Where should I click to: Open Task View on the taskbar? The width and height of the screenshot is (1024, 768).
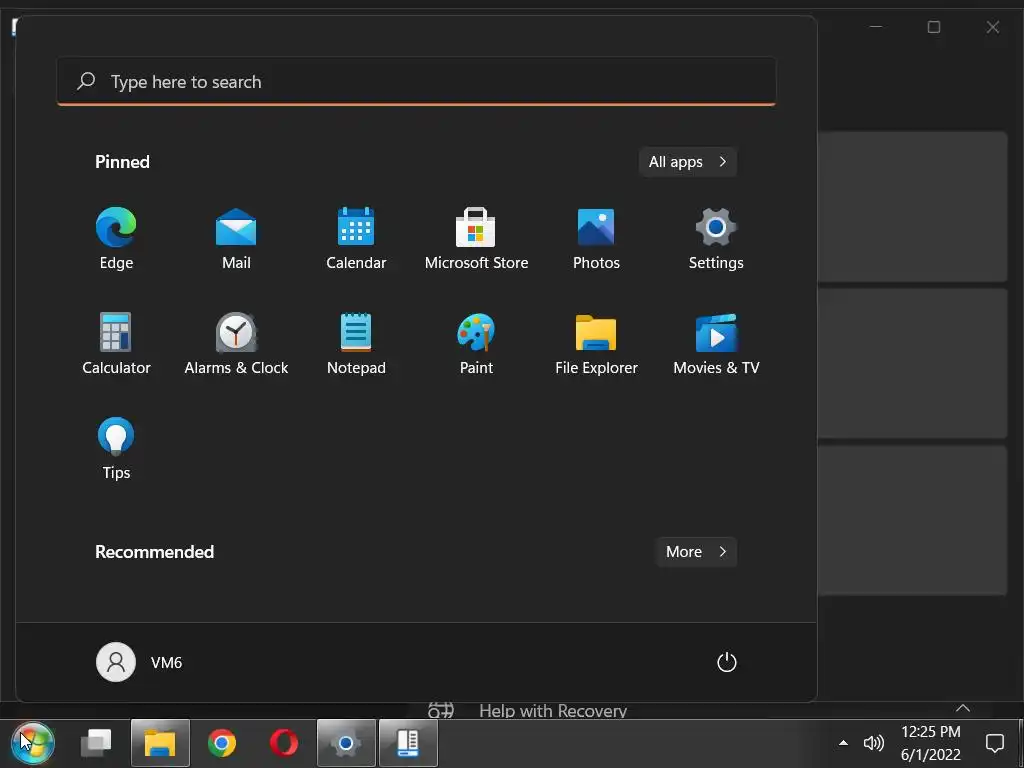[x=96, y=743]
